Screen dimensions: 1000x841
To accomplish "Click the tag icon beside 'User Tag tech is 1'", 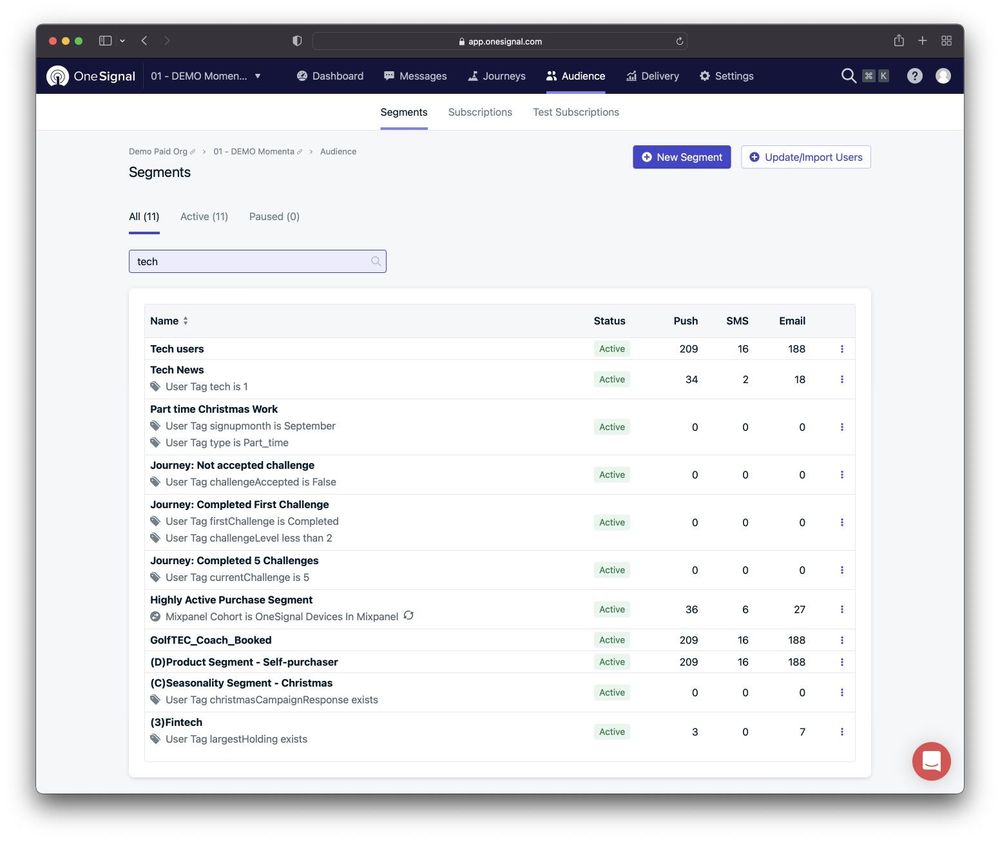I will click(x=155, y=386).
